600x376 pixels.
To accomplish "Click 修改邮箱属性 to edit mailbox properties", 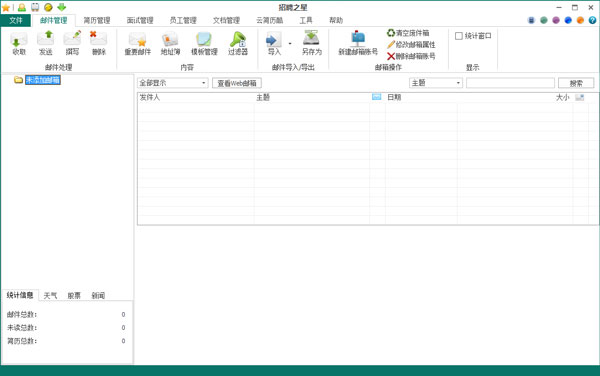I will [411, 44].
